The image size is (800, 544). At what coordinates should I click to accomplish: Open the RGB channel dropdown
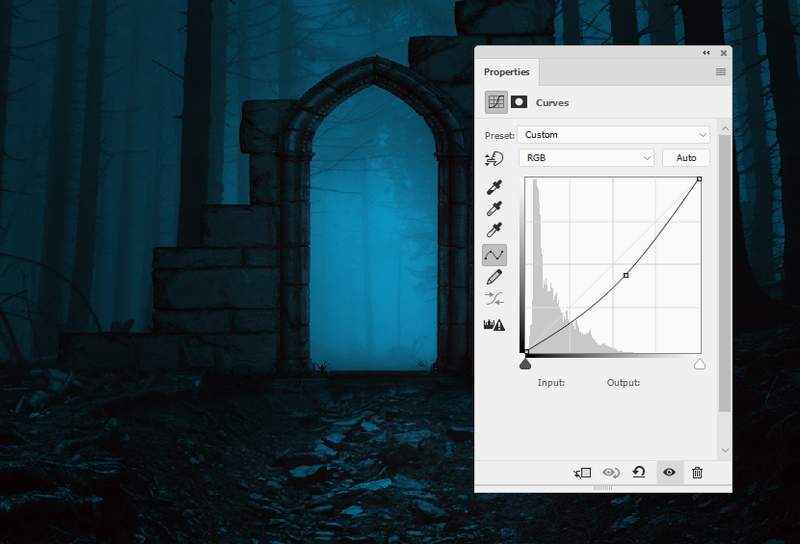(x=586, y=158)
